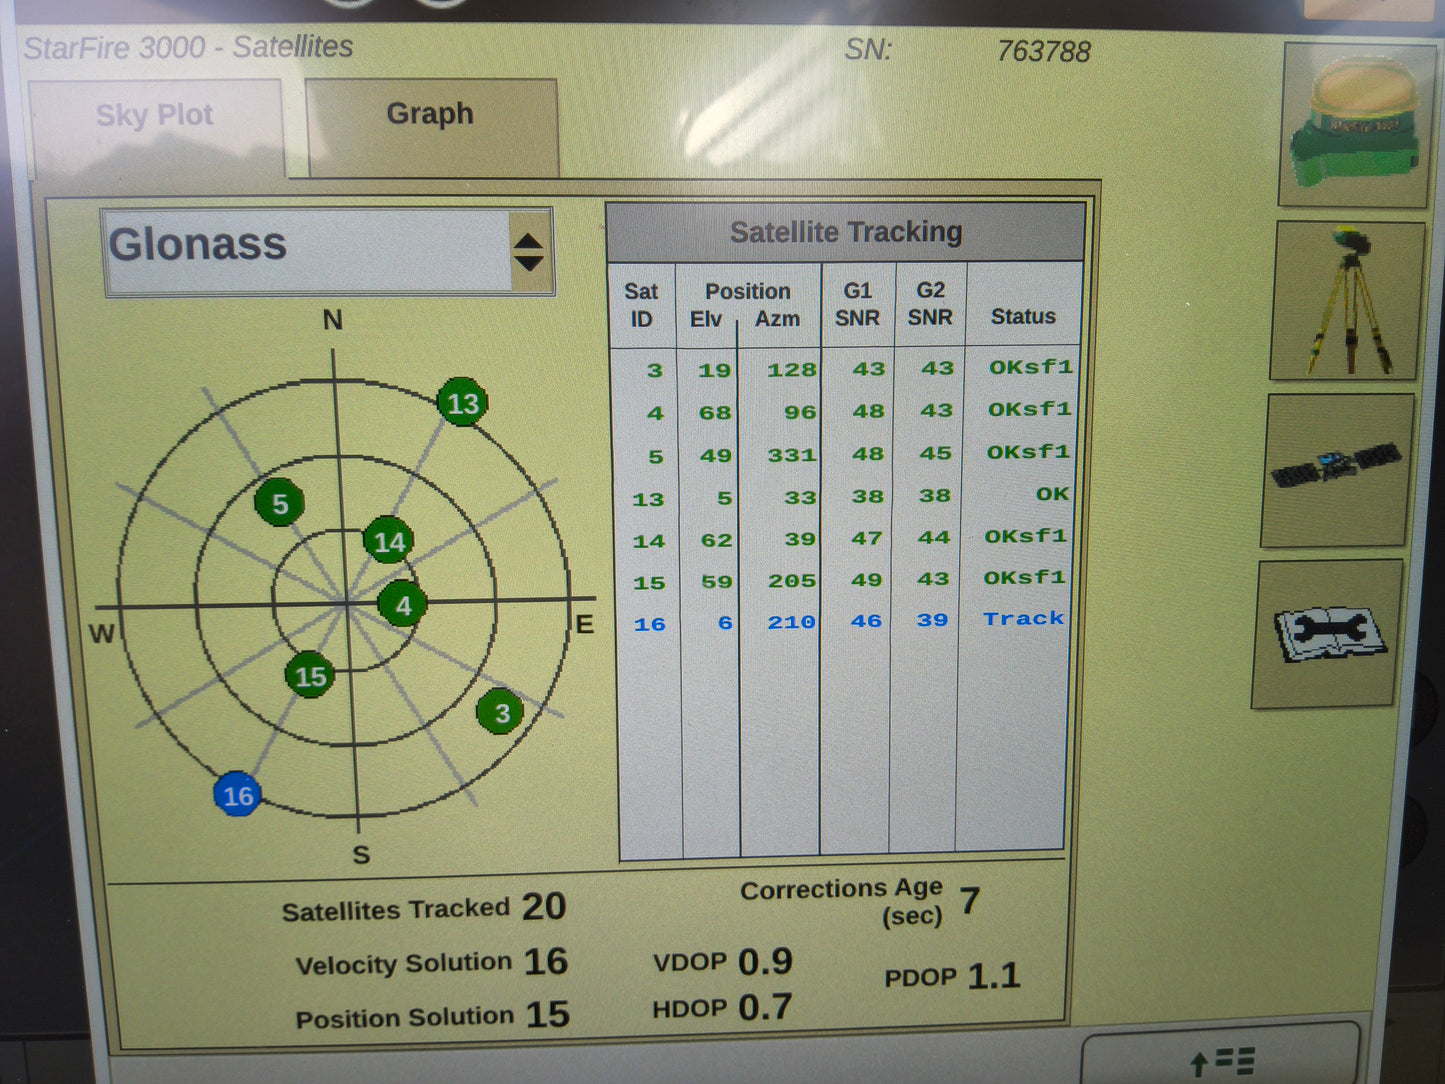Click the OK status of satellite 13

(1052, 494)
